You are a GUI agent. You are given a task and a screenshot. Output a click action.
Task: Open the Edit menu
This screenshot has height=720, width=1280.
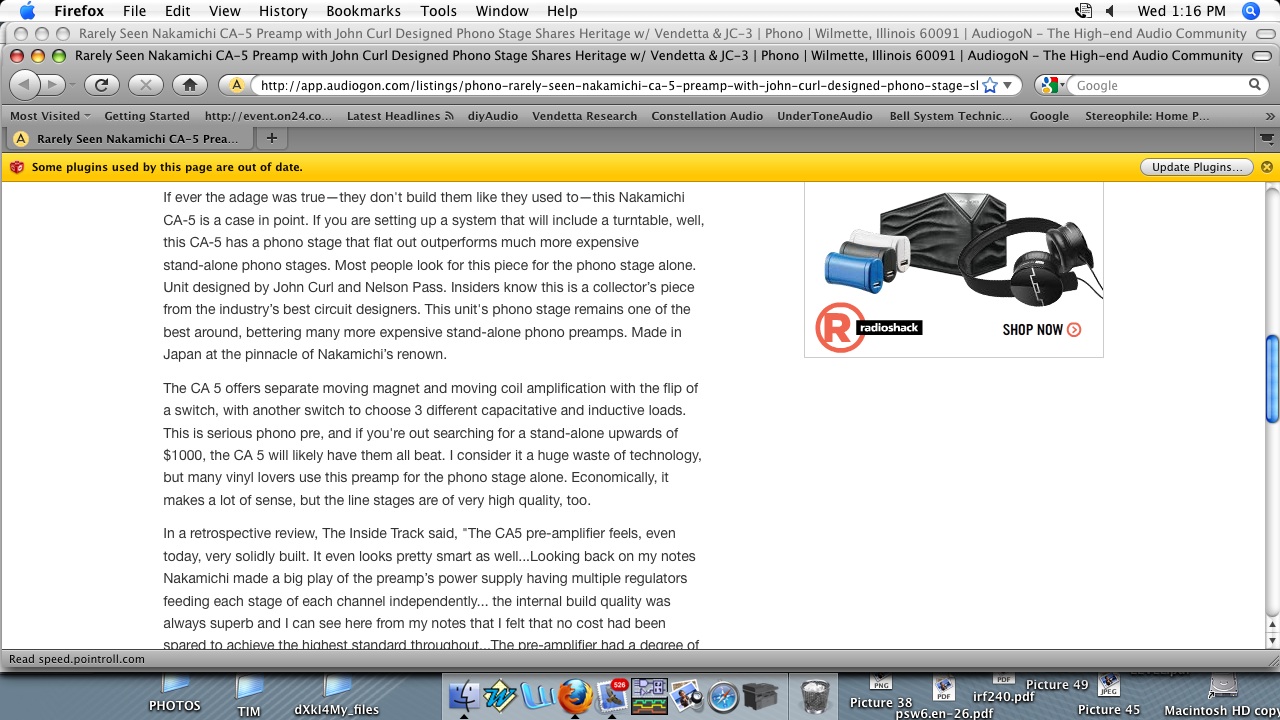(x=178, y=11)
